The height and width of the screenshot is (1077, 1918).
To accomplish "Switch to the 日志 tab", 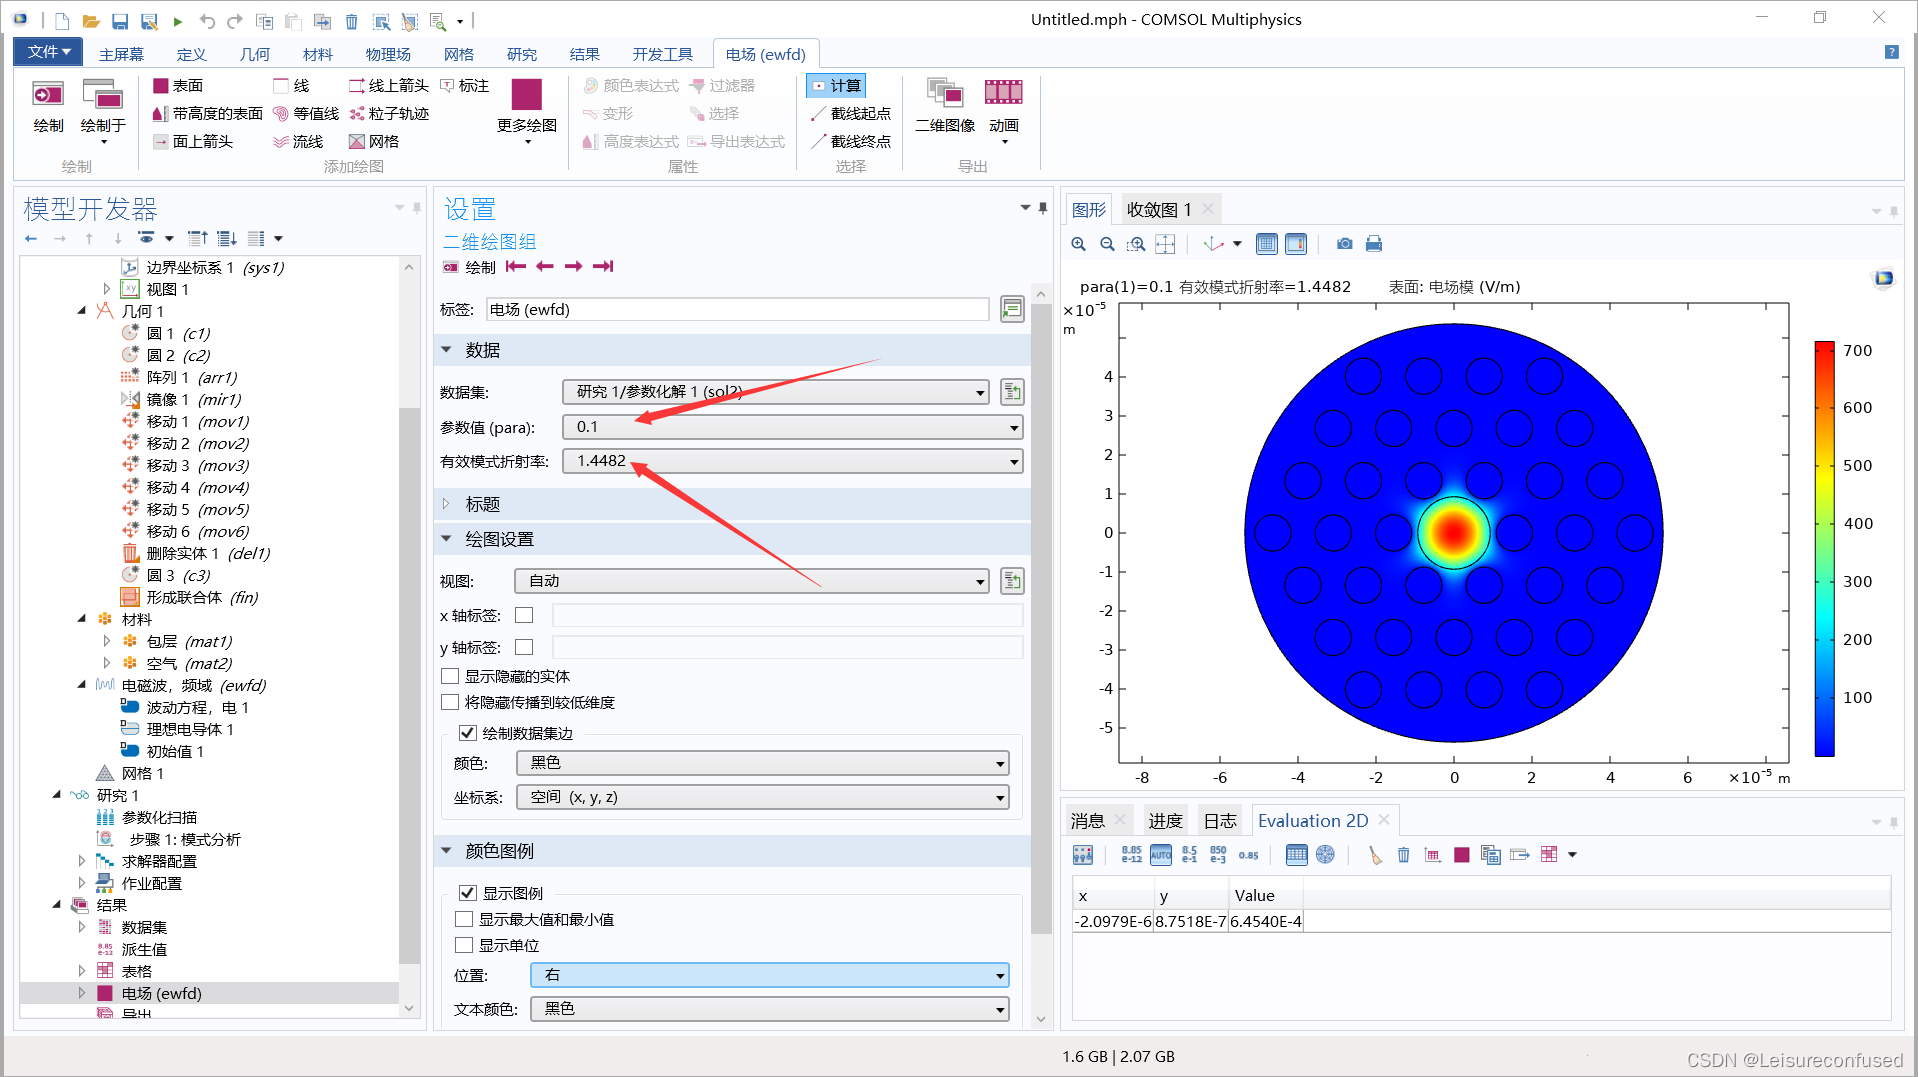I will (x=1220, y=821).
